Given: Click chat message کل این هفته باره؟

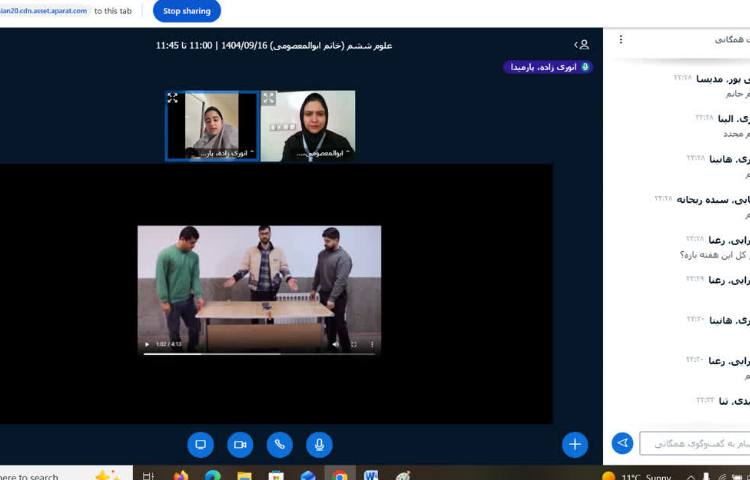Looking at the screenshot, I should click(x=715, y=255).
